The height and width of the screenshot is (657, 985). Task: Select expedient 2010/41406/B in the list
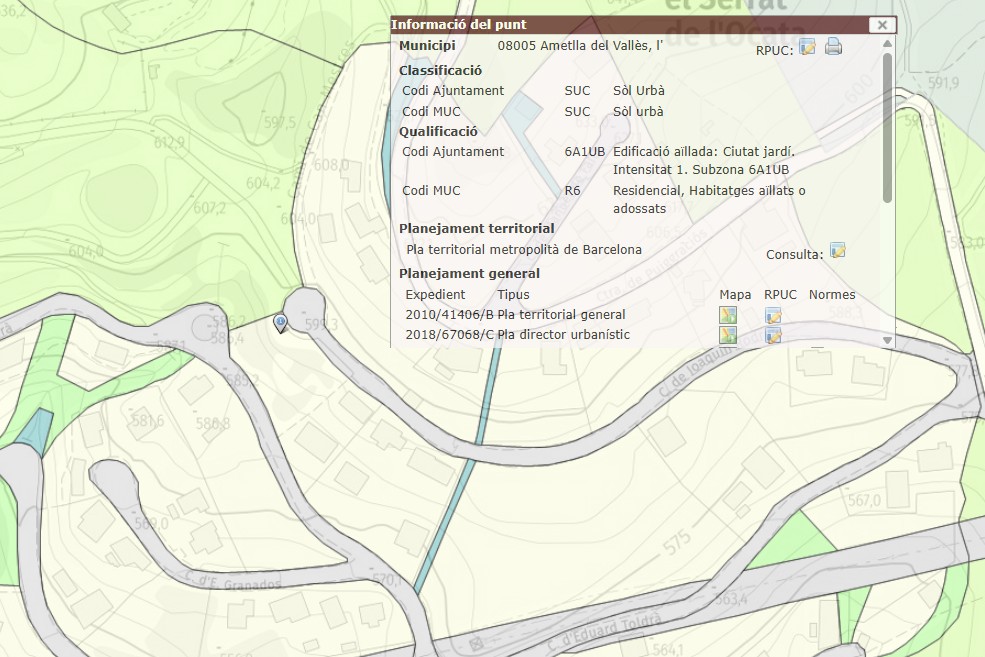[449, 315]
